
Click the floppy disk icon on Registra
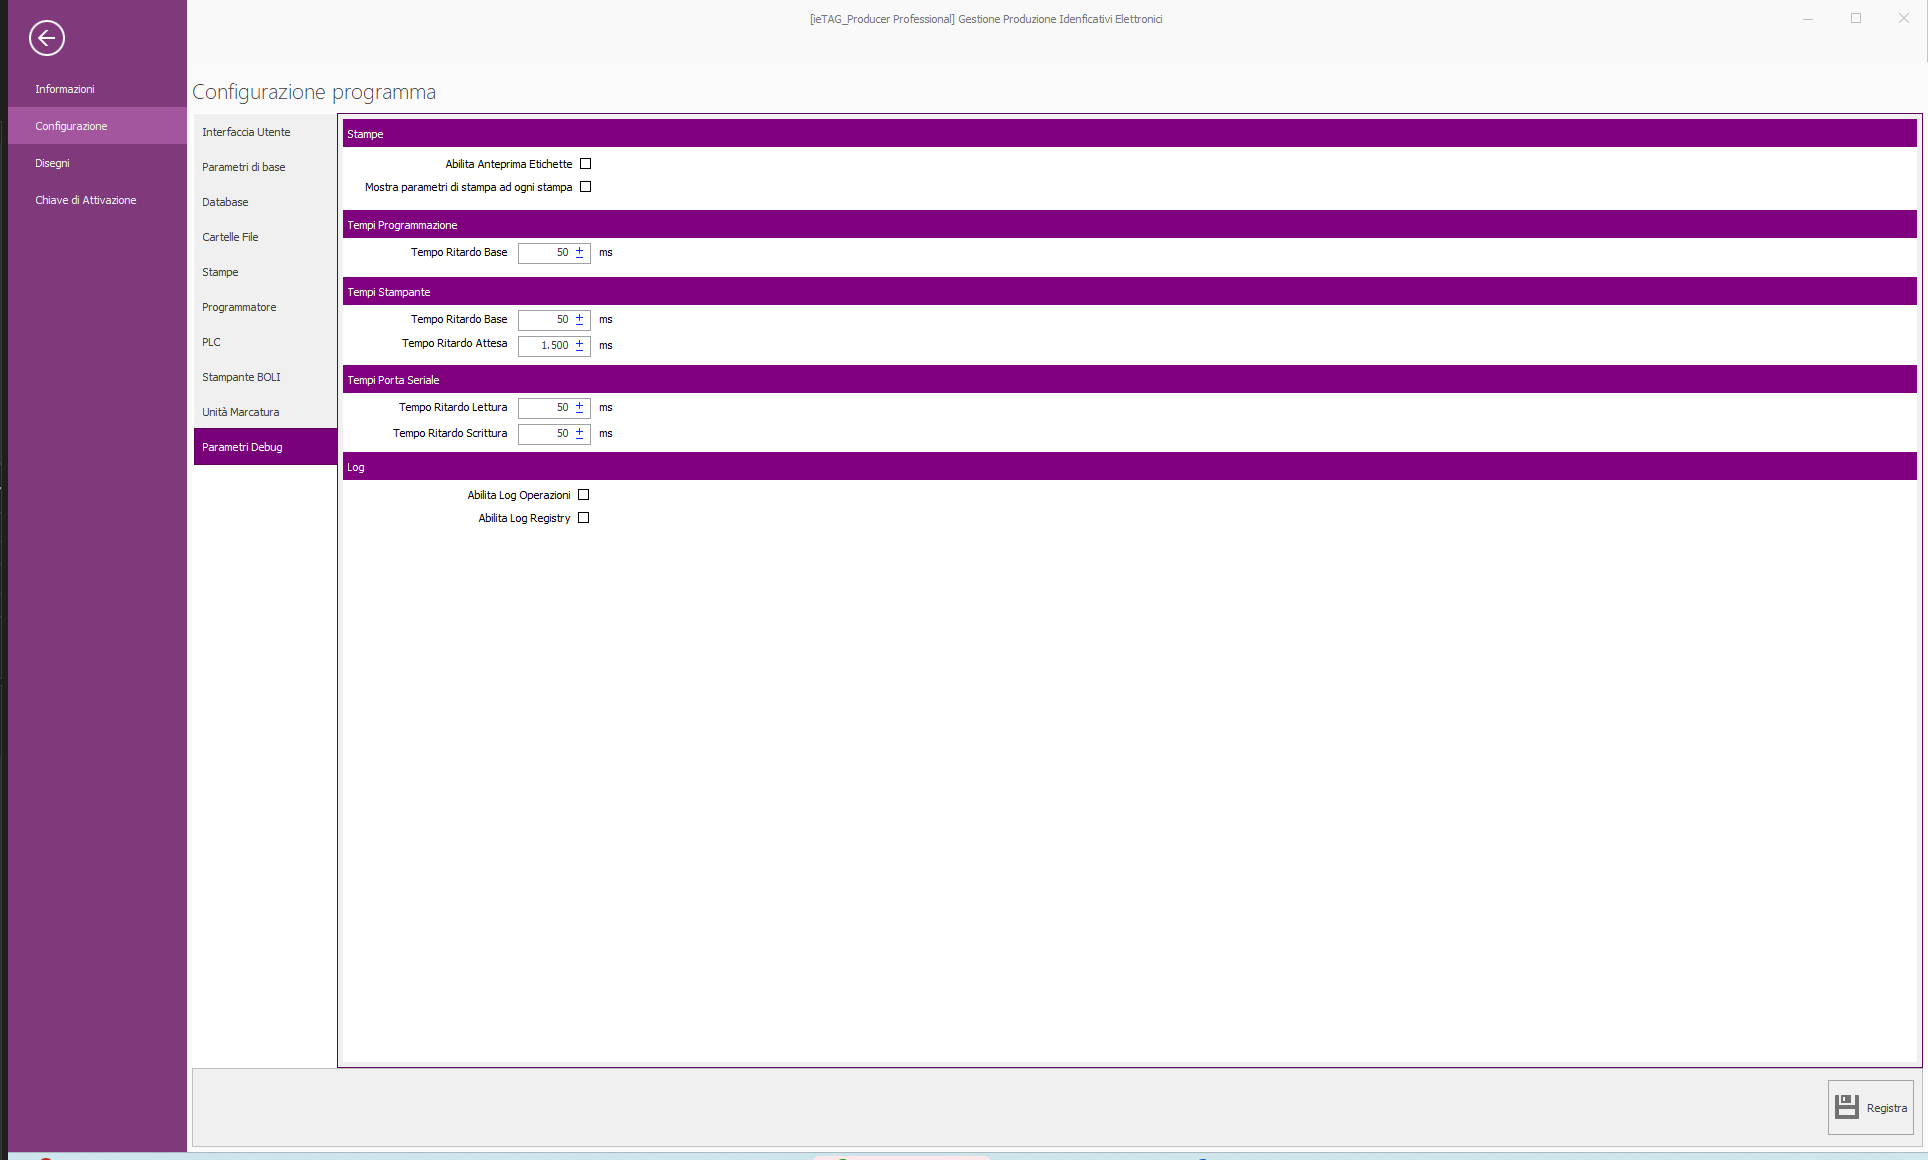tap(1847, 1106)
